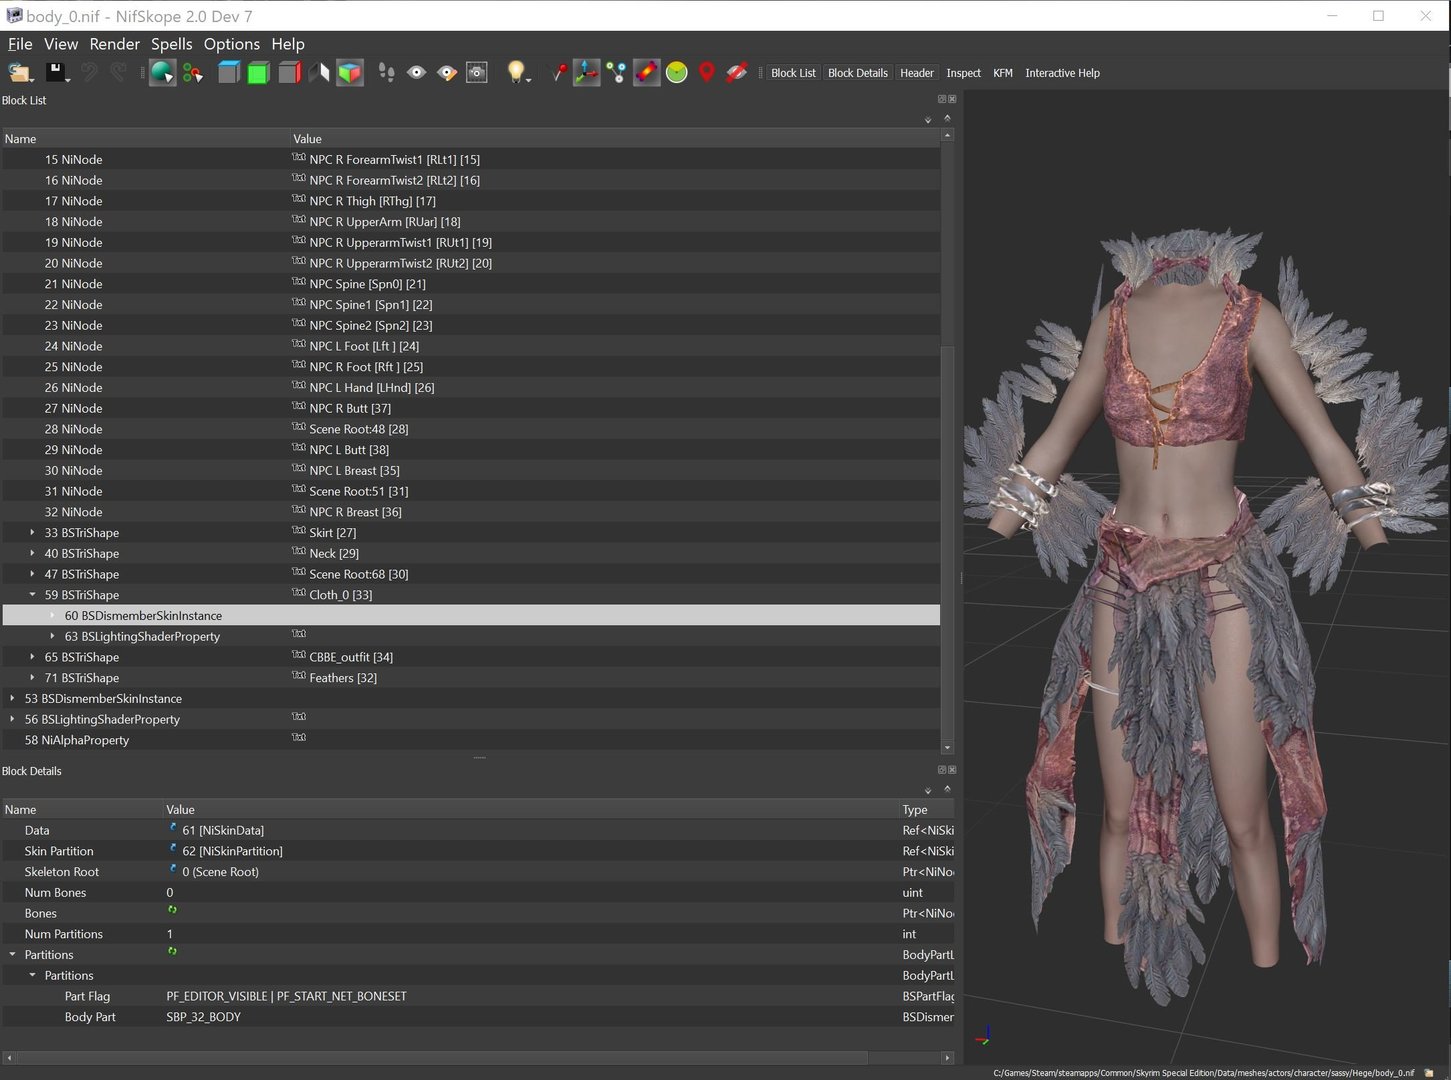Click the red pushpin marker icon

click(x=558, y=72)
